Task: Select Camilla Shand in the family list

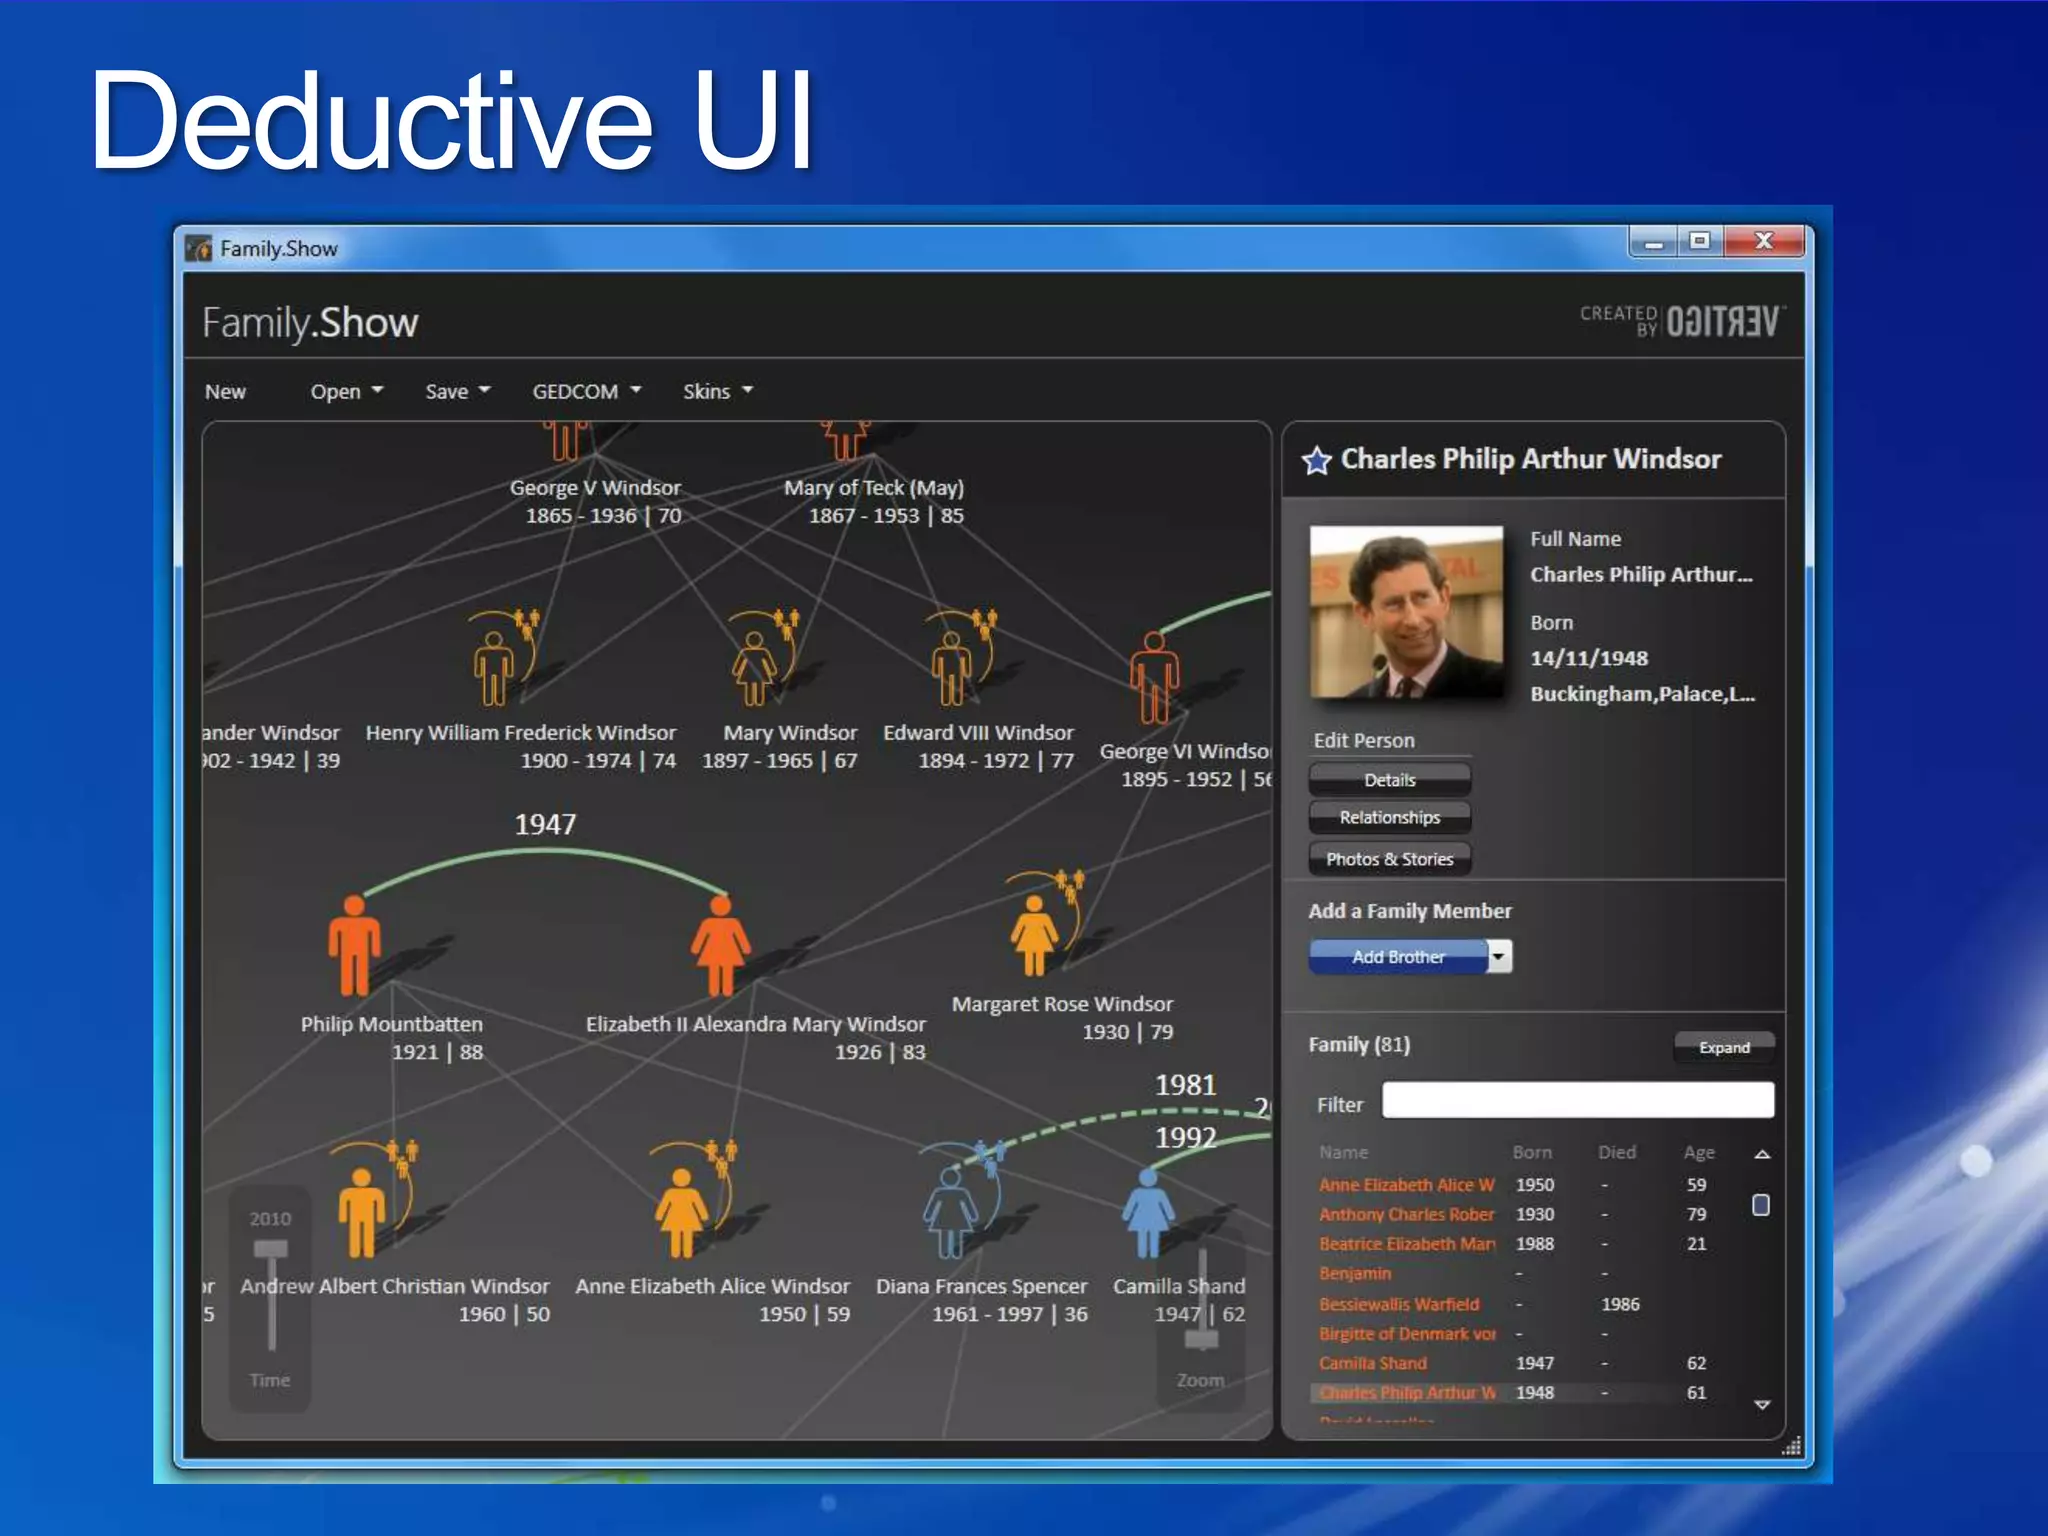Action: (1372, 1363)
